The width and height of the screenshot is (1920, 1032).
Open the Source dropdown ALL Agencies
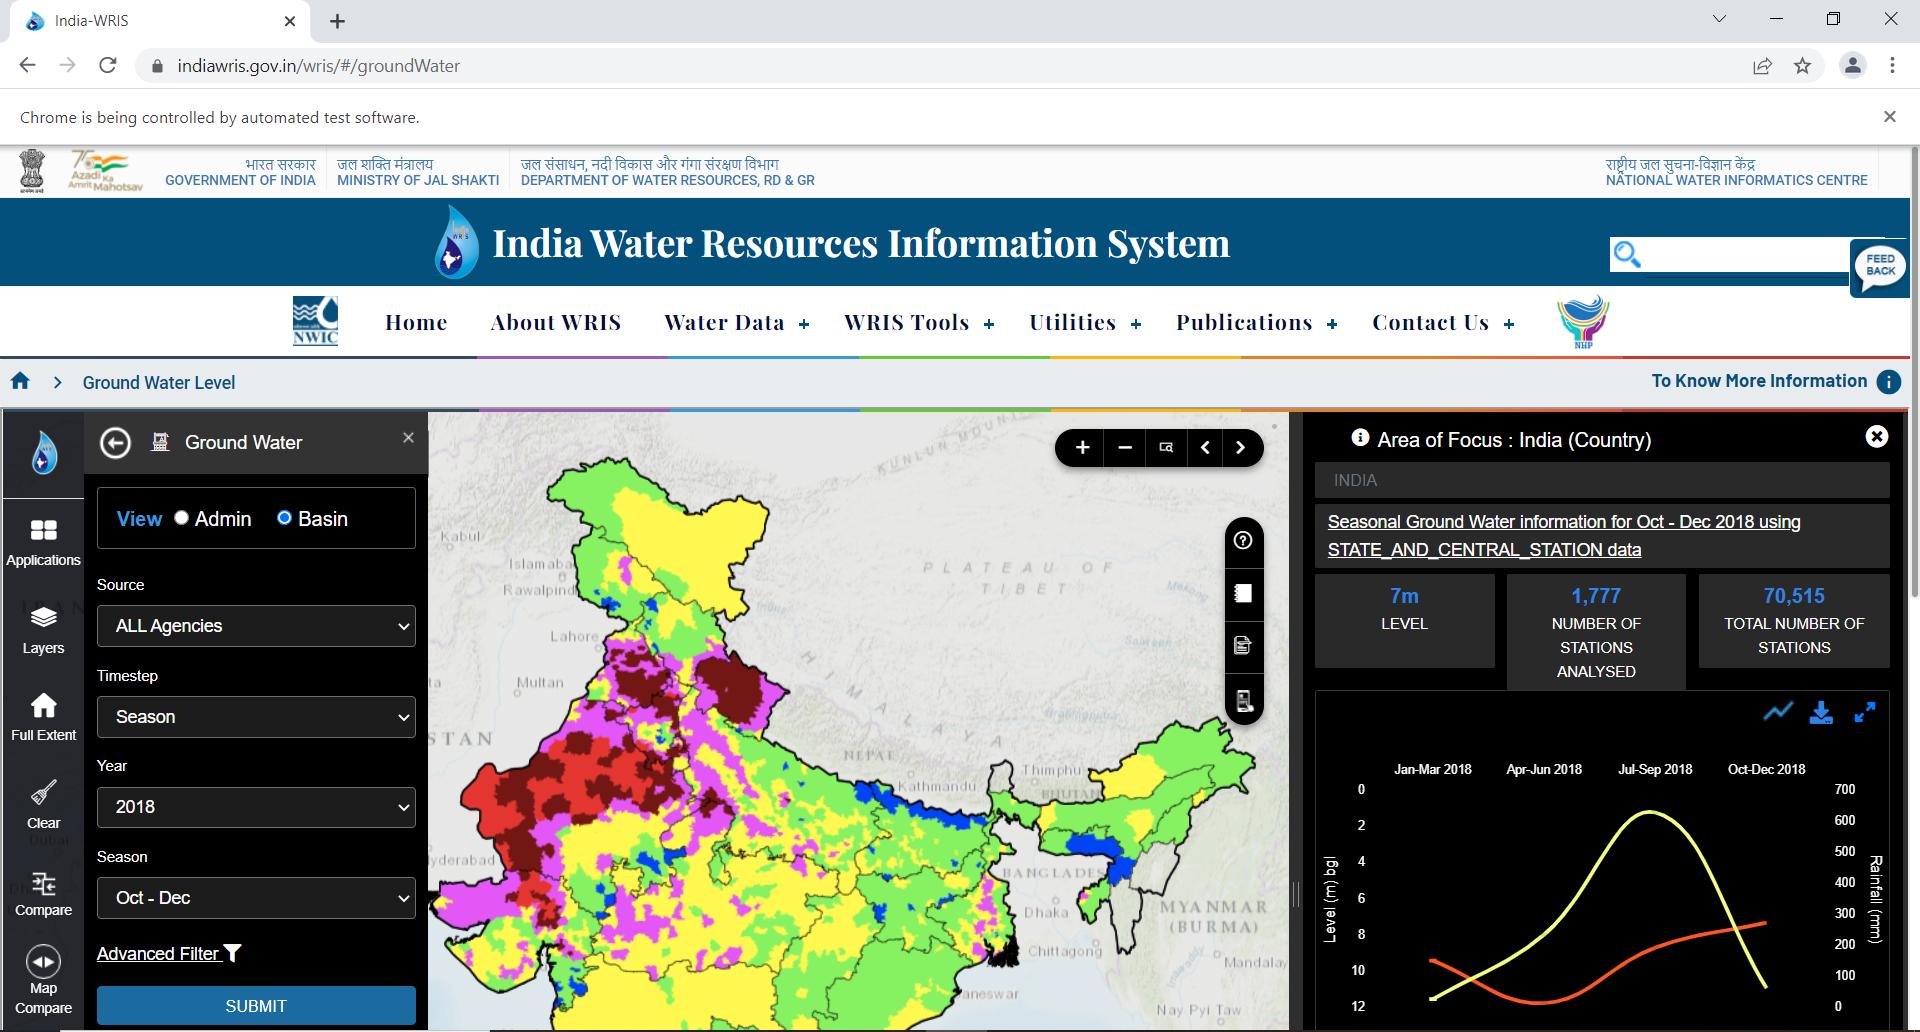(x=256, y=626)
